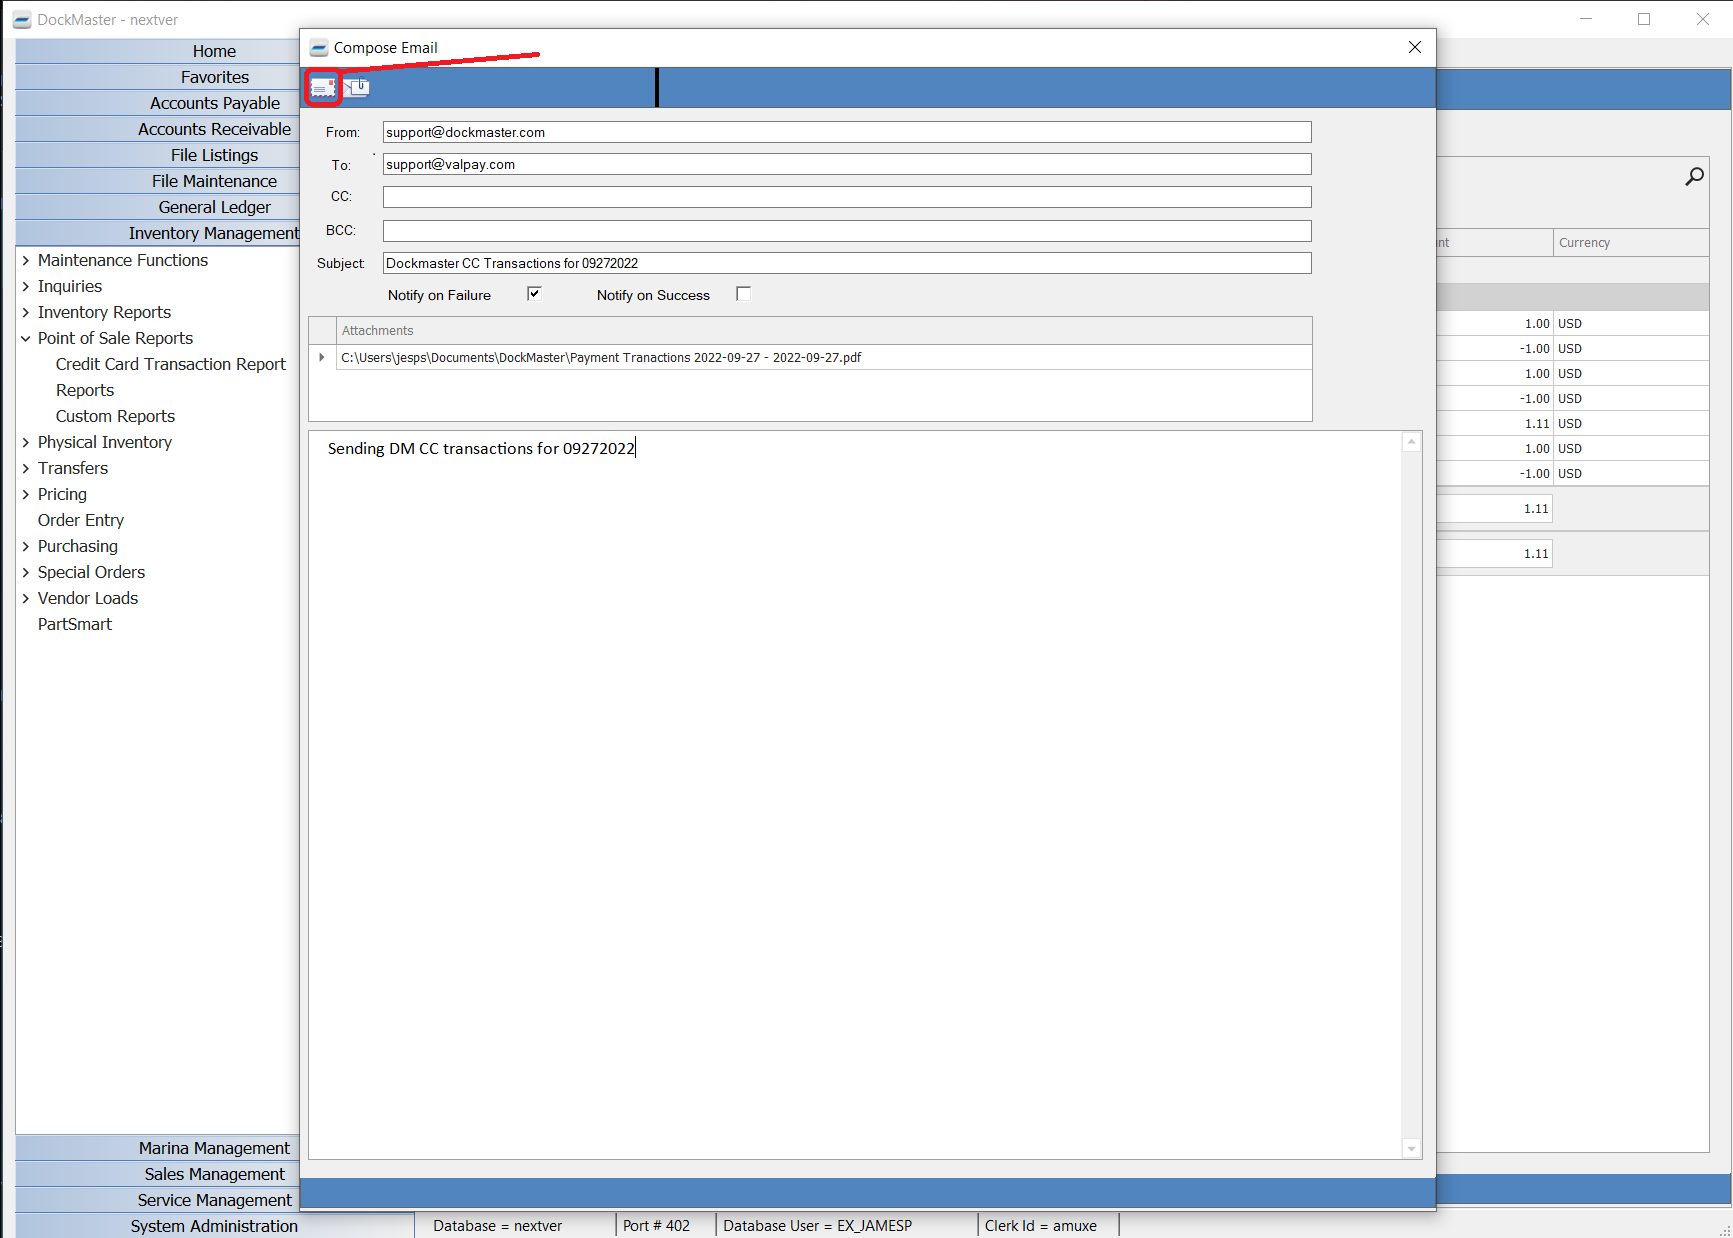Open the File Maintenance section

pos(158,181)
